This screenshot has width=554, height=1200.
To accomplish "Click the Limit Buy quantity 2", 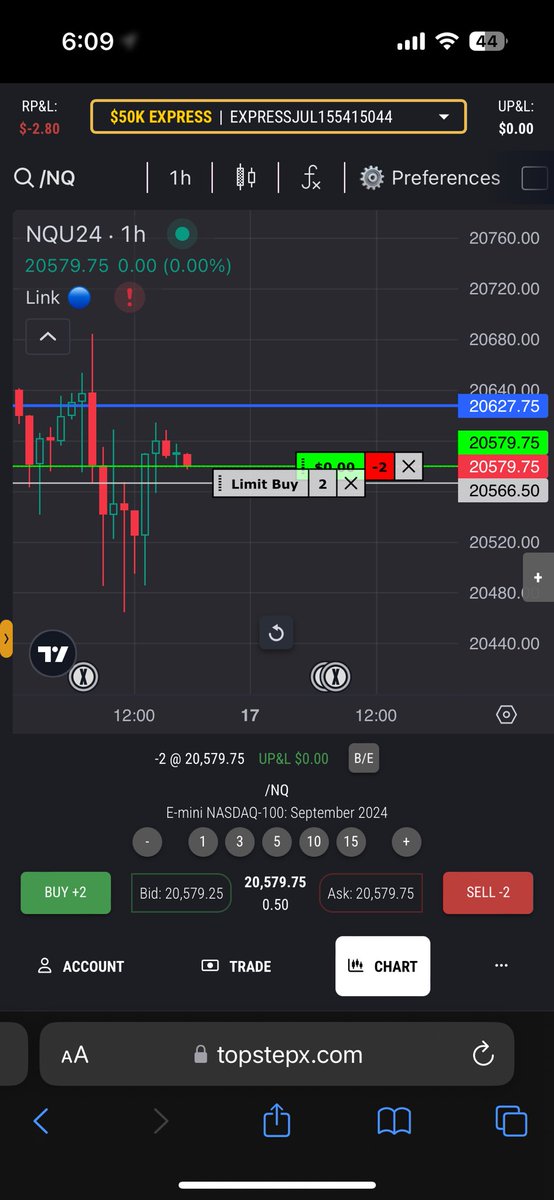I will (x=322, y=484).
